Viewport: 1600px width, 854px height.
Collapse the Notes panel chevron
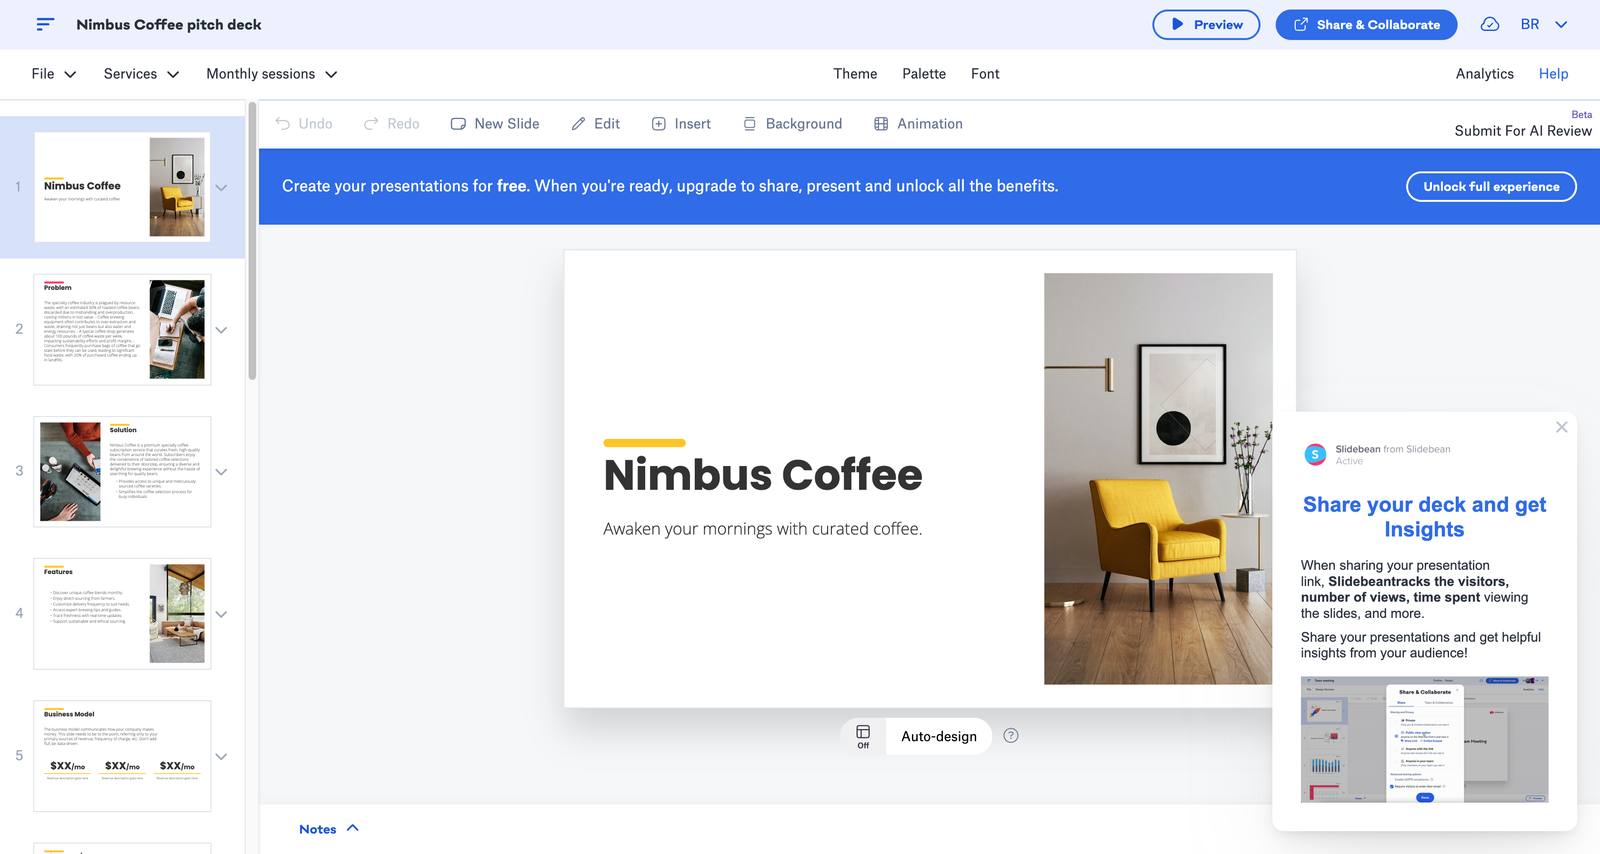point(352,828)
